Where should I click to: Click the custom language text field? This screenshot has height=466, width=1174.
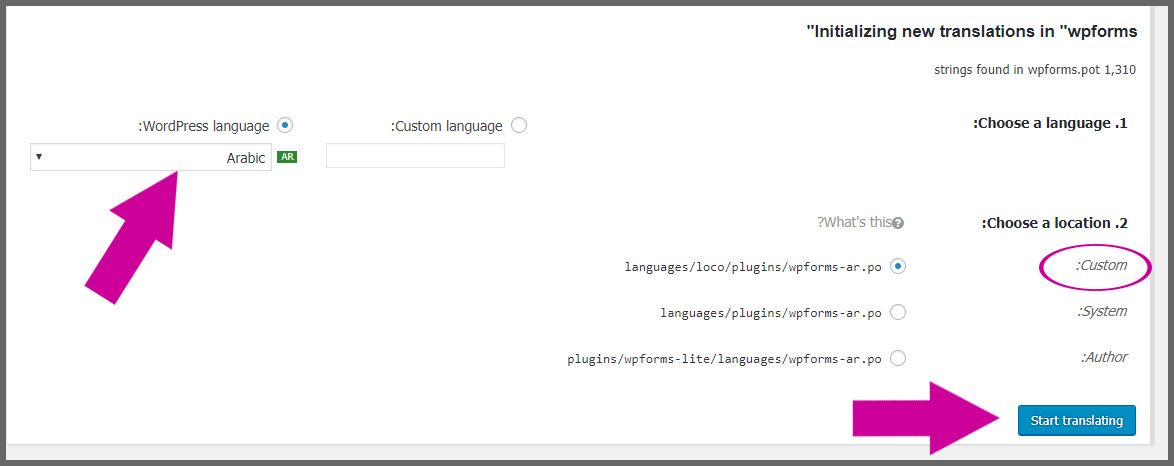416,156
